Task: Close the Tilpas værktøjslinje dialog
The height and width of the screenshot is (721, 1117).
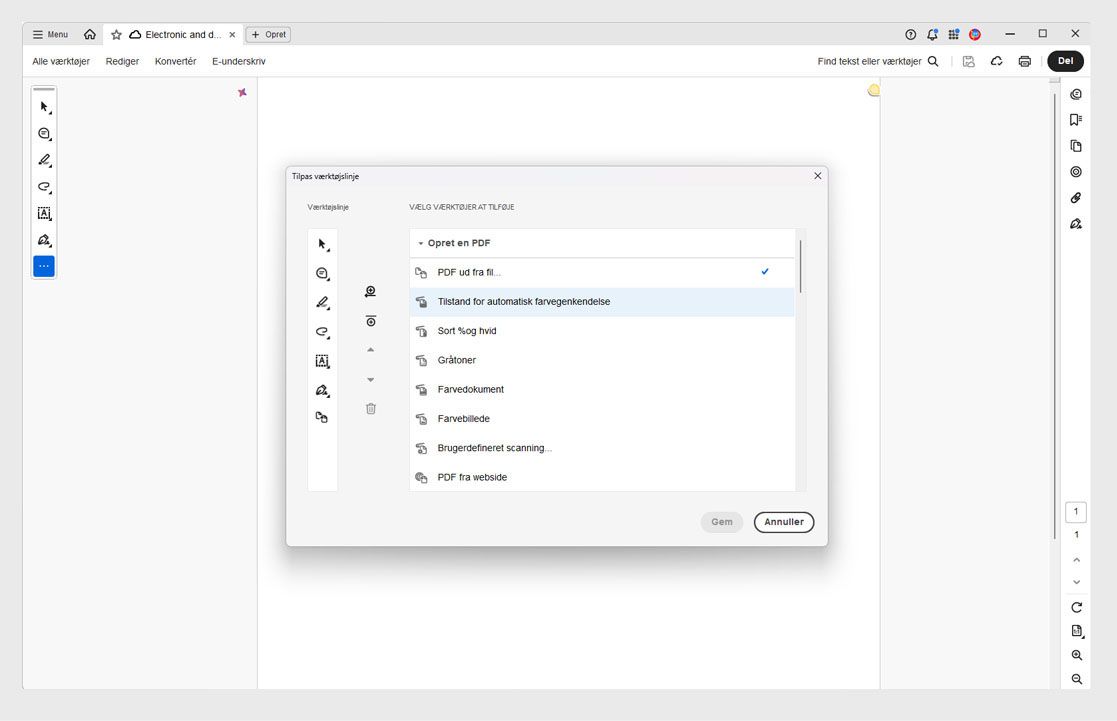Action: click(818, 176)
